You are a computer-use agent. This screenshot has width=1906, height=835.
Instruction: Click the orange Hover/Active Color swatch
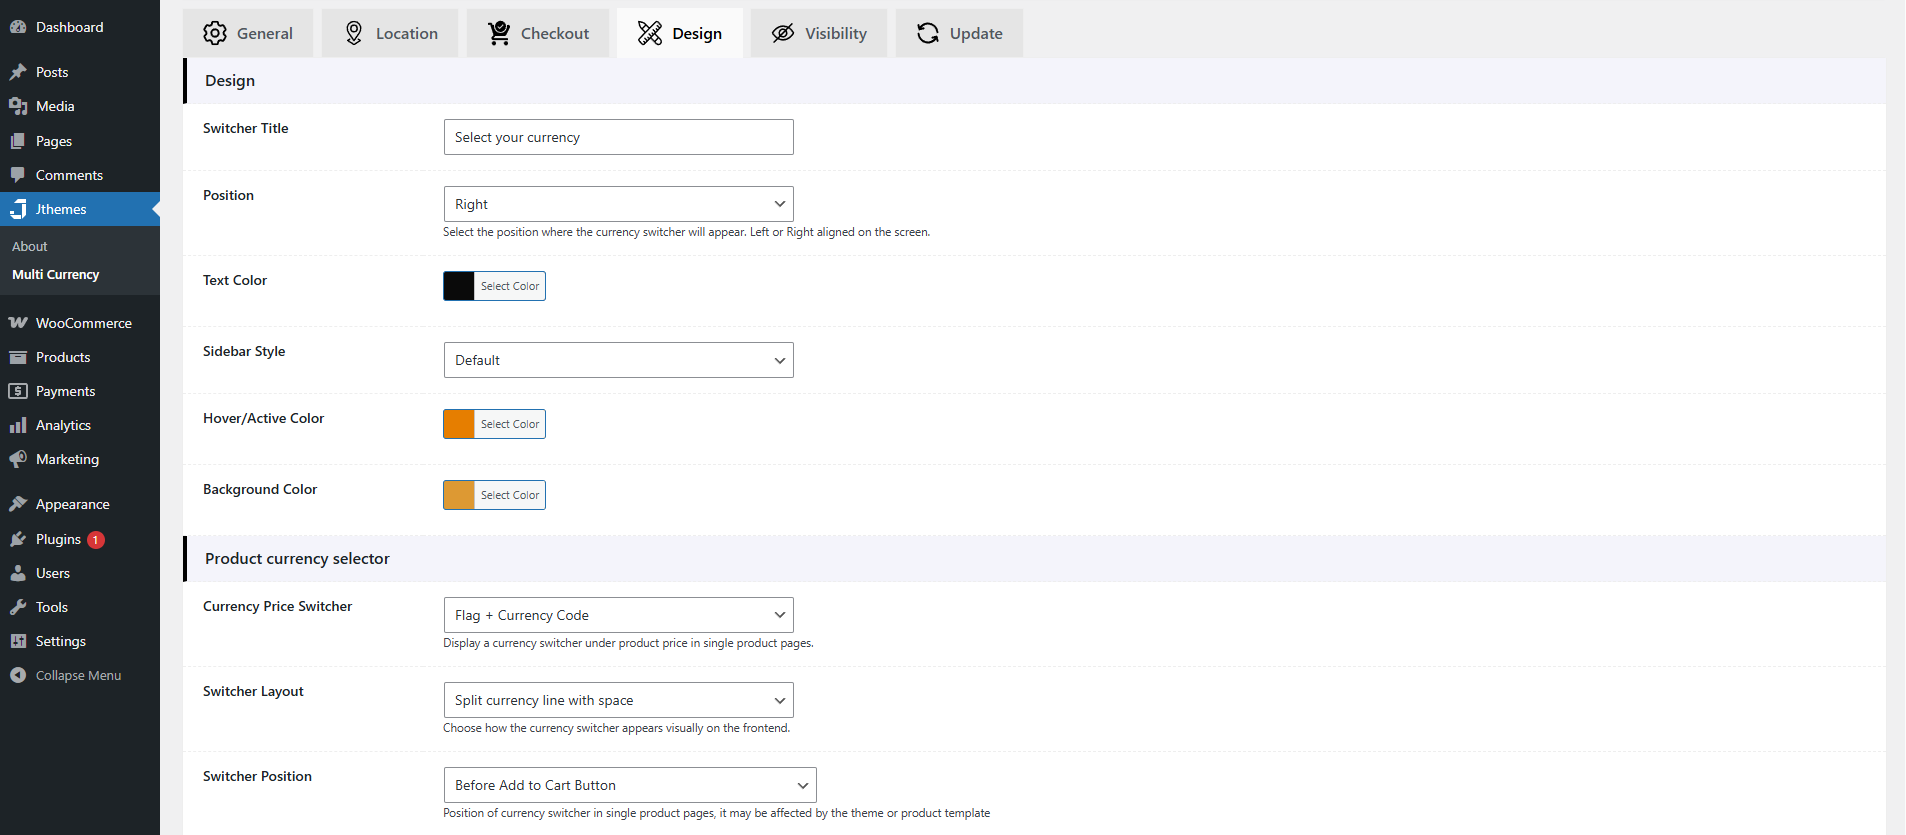[x=459, y=424]
